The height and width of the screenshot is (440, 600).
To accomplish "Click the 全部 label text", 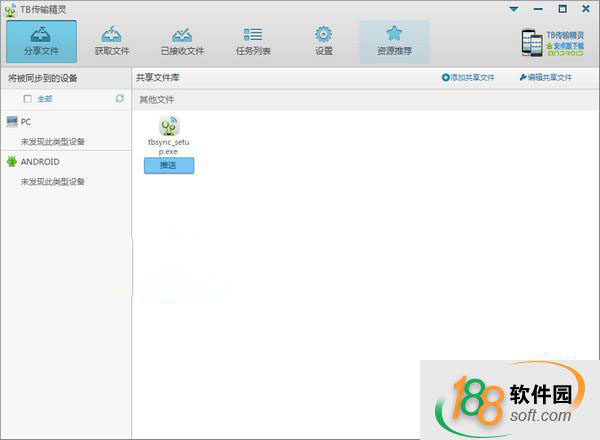I will click(x=45, y=99).
